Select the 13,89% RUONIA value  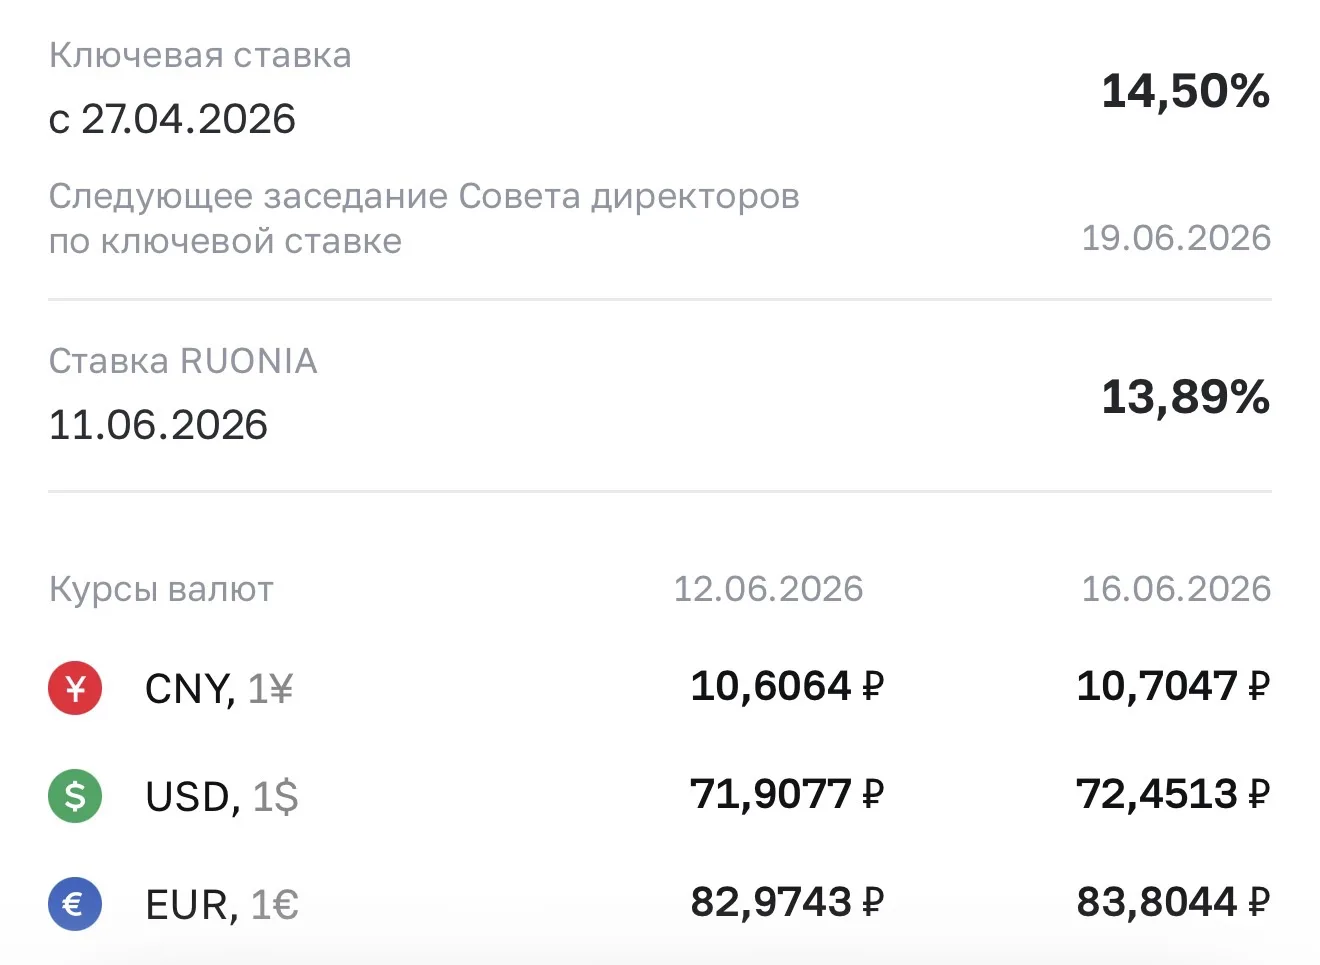click(1186, 397)
